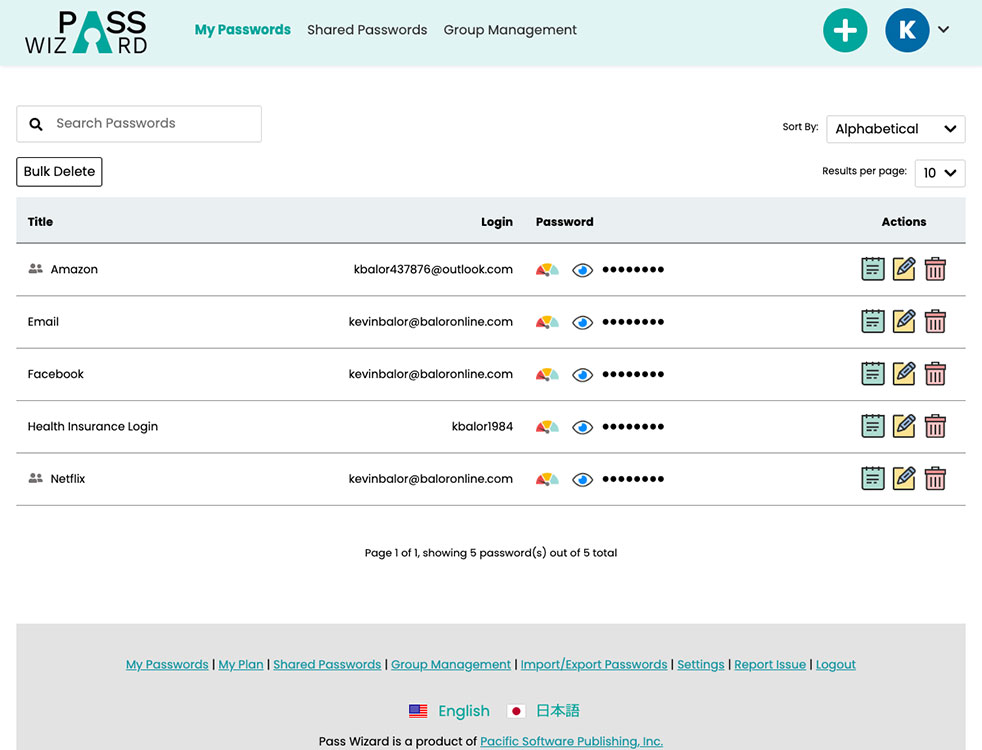Screen dimensions: 982x750
Task: Open footer Shared Passwords link
Action: [x=327, y=664]
